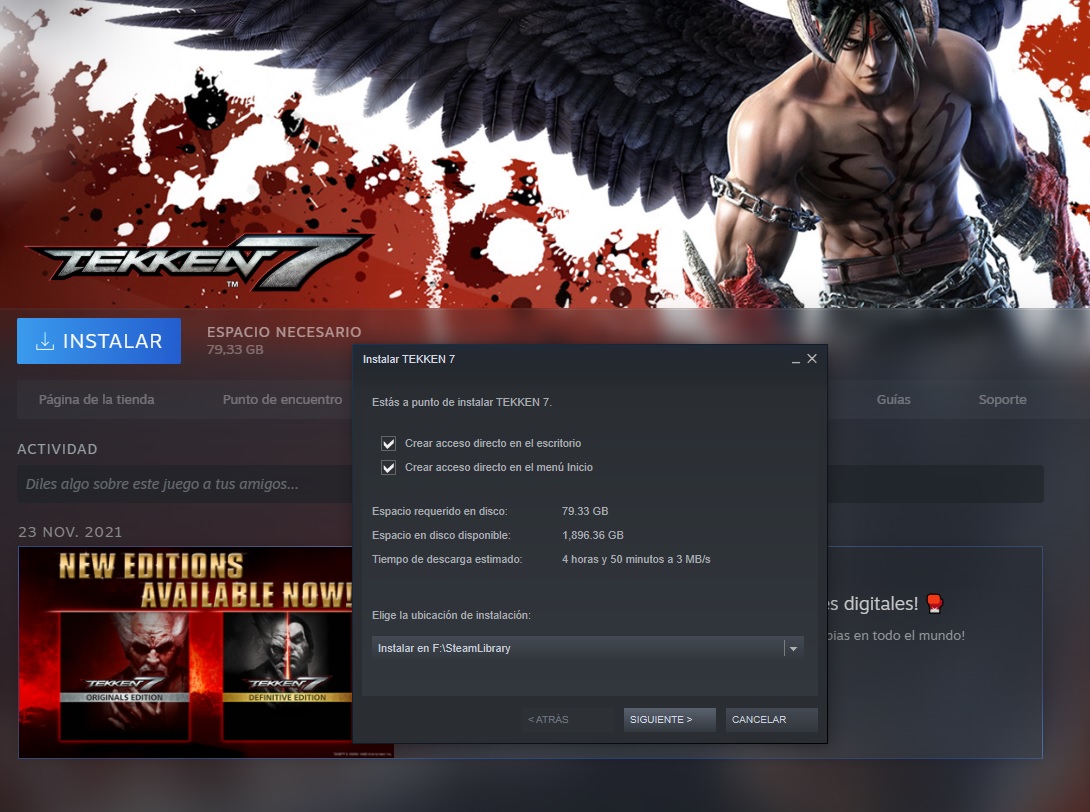
Task: Minimize the Instalar TEKKEN 7 dialog
Action: [795, 359]
